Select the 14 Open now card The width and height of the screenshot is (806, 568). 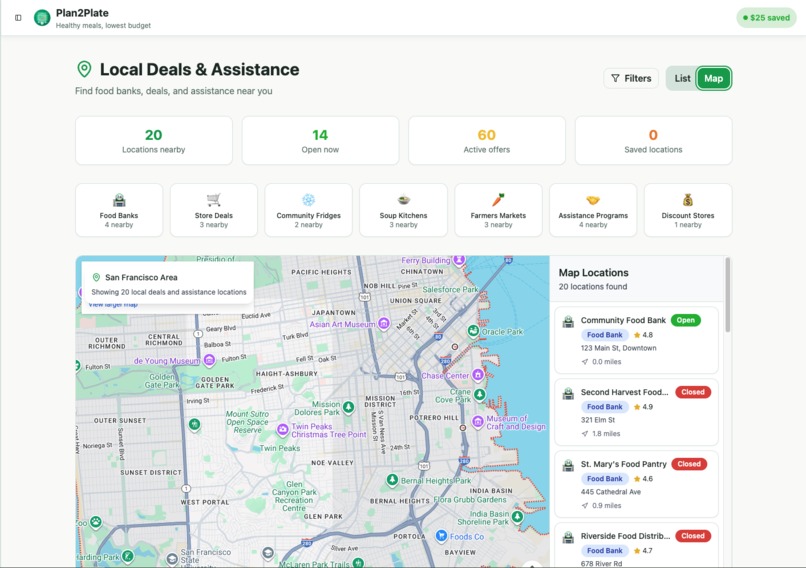pos(320,140)
